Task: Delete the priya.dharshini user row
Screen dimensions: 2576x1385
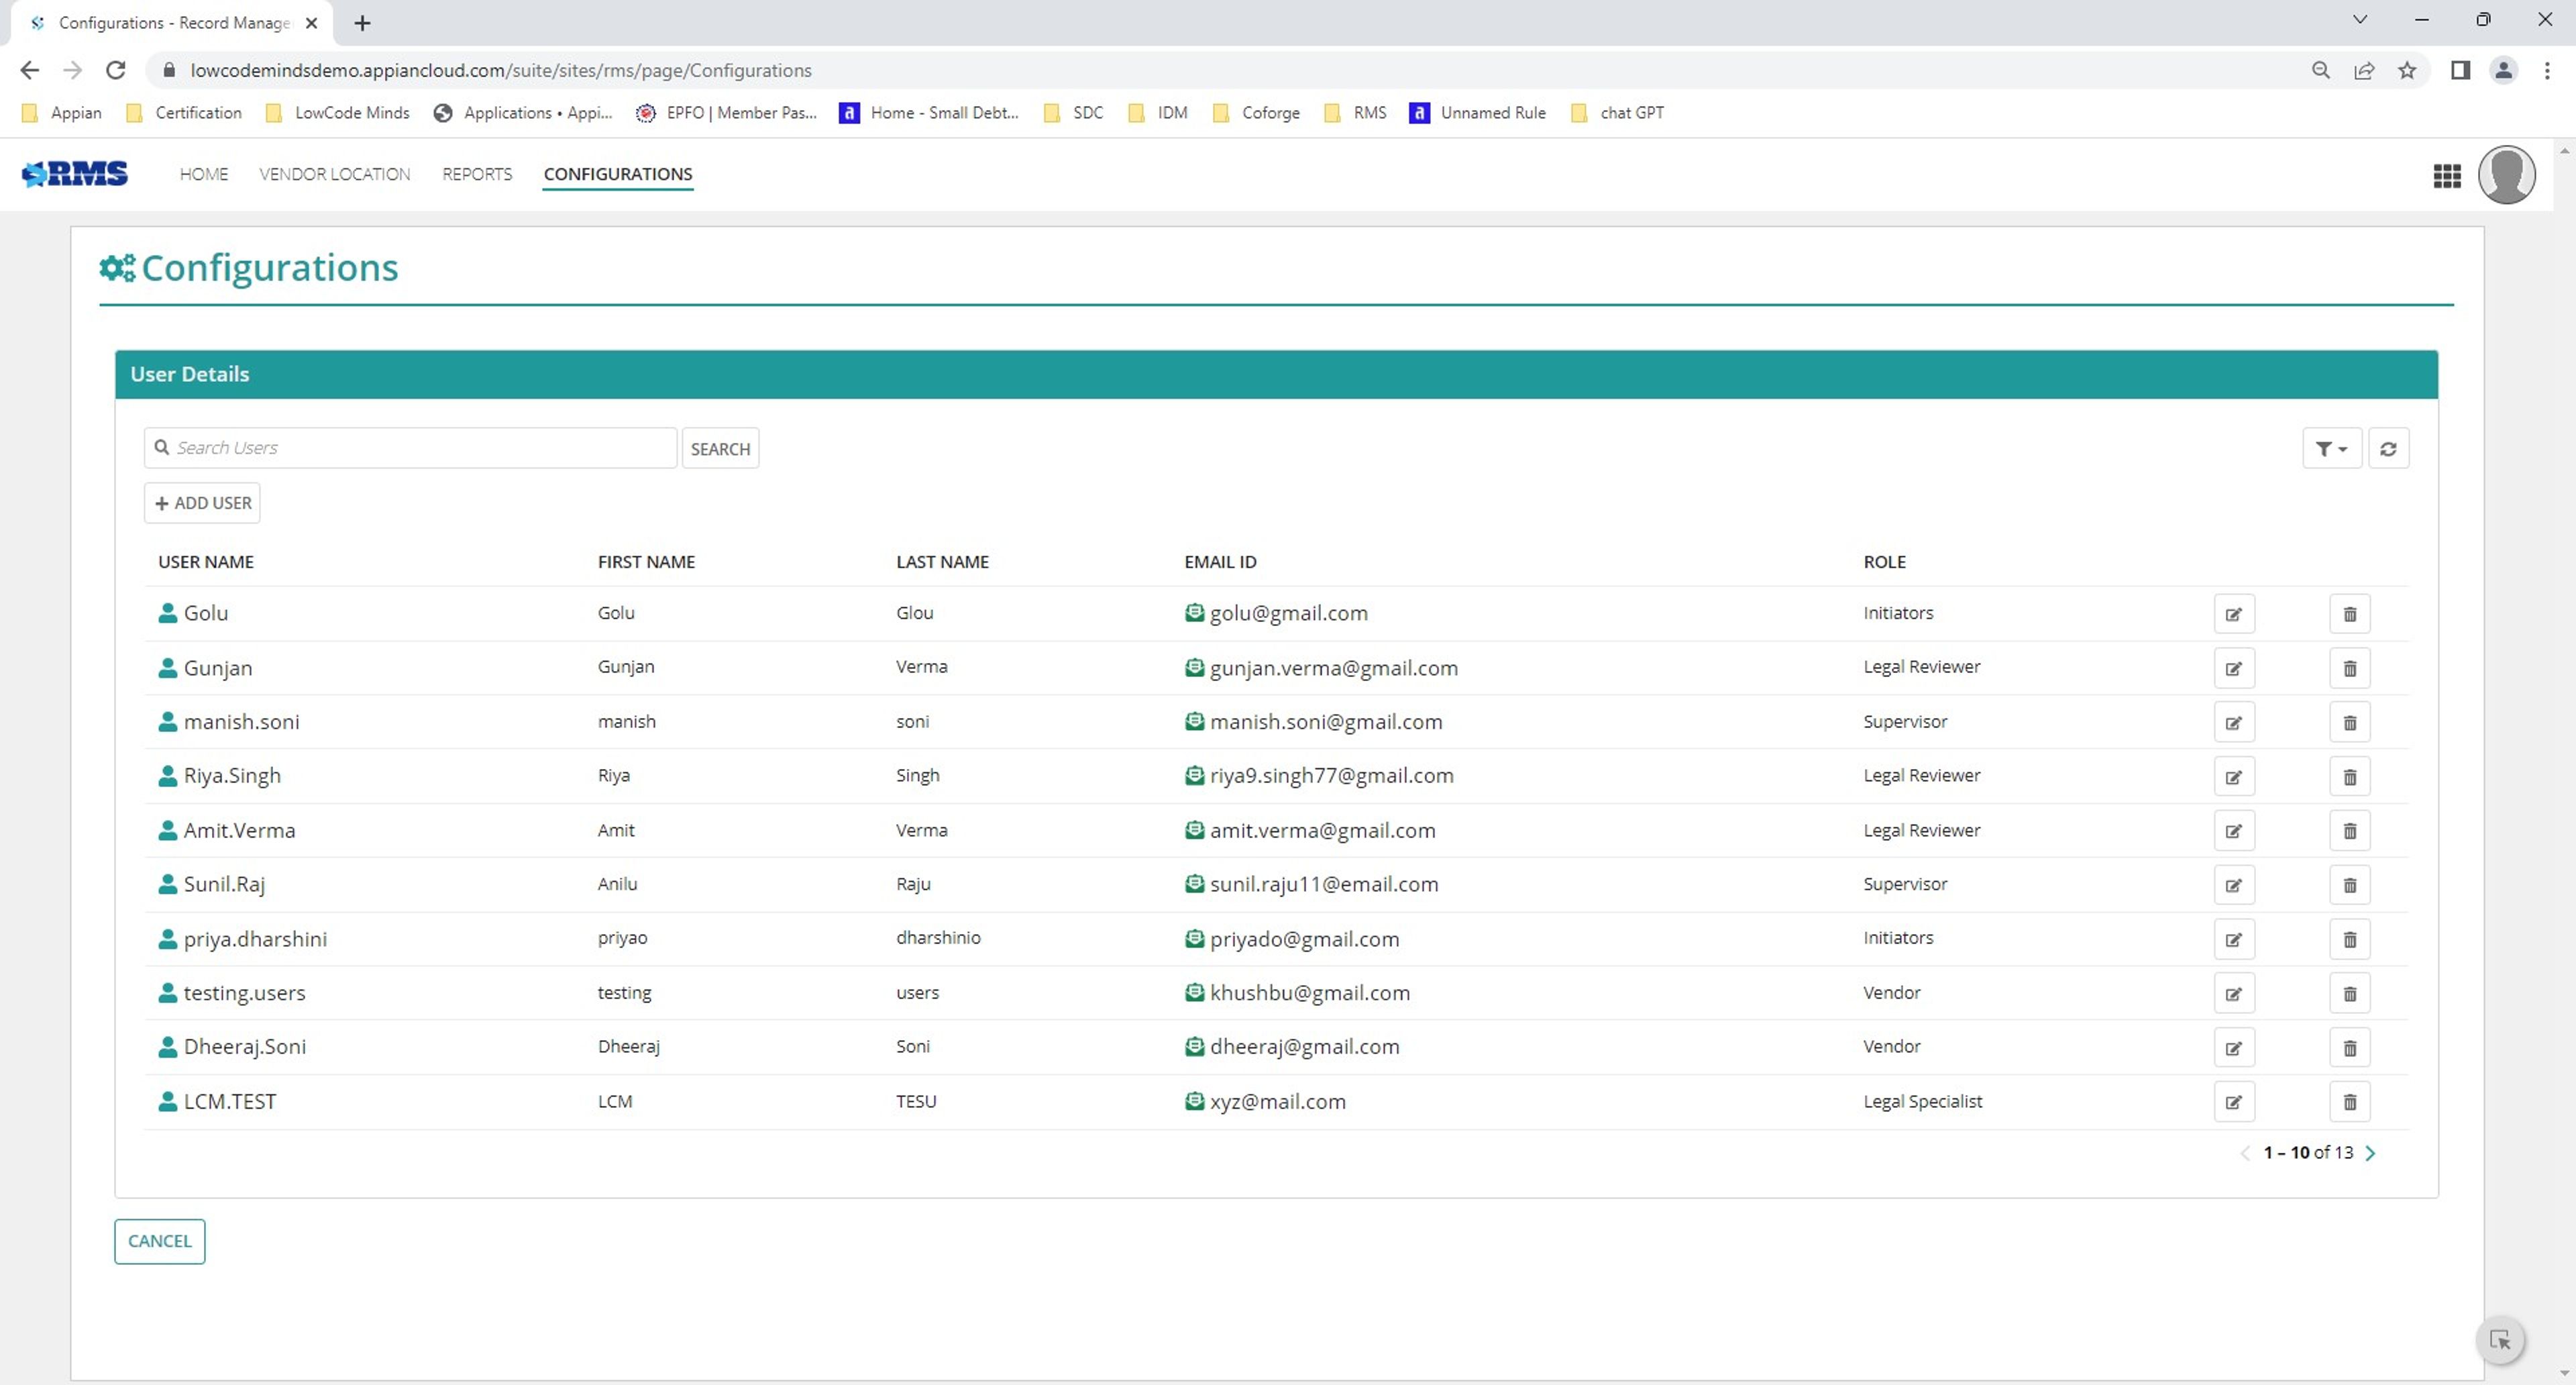Action: coord(2350,939)
